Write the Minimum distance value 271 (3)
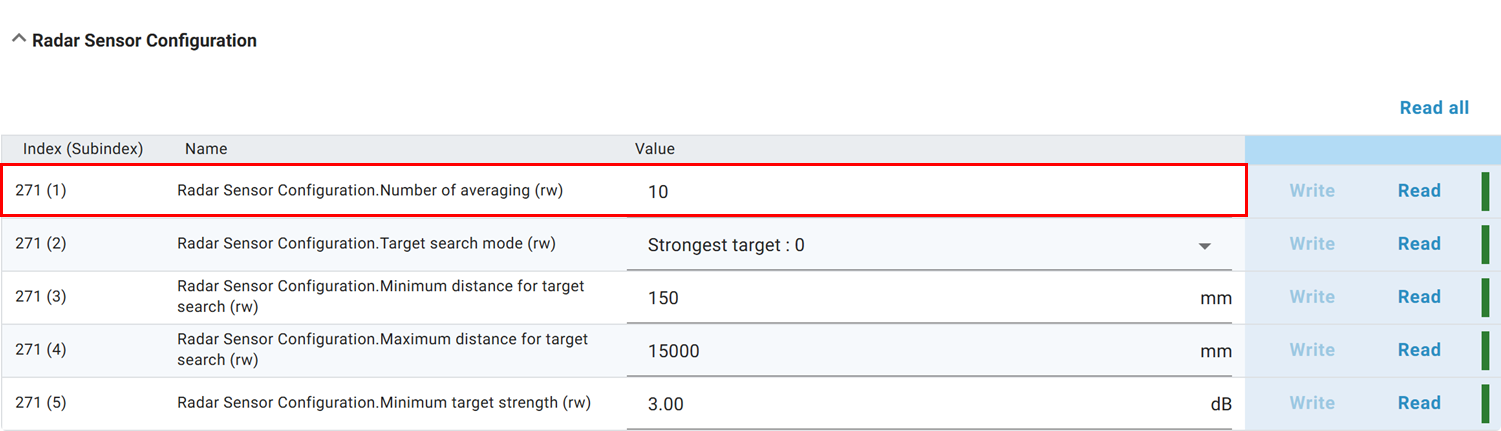This screenshot has width=1501, height=431. (1311, 297)
